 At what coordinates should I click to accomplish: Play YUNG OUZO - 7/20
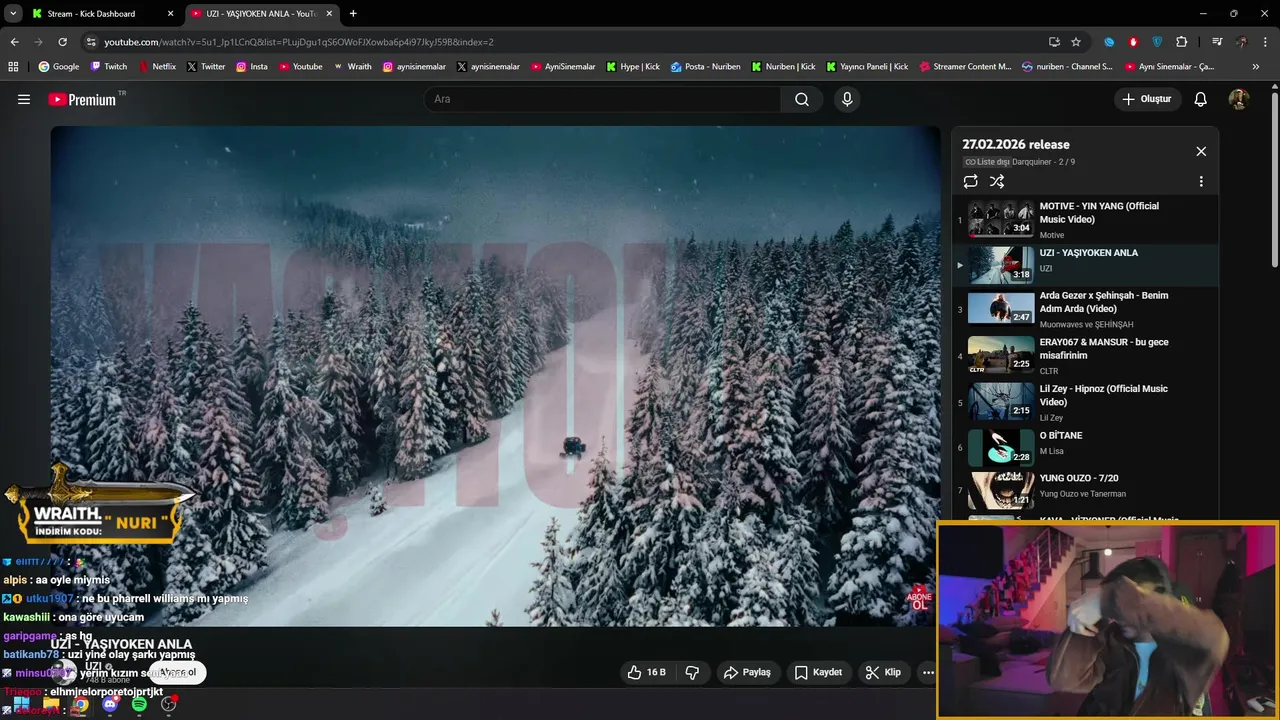click(1085, 490)
